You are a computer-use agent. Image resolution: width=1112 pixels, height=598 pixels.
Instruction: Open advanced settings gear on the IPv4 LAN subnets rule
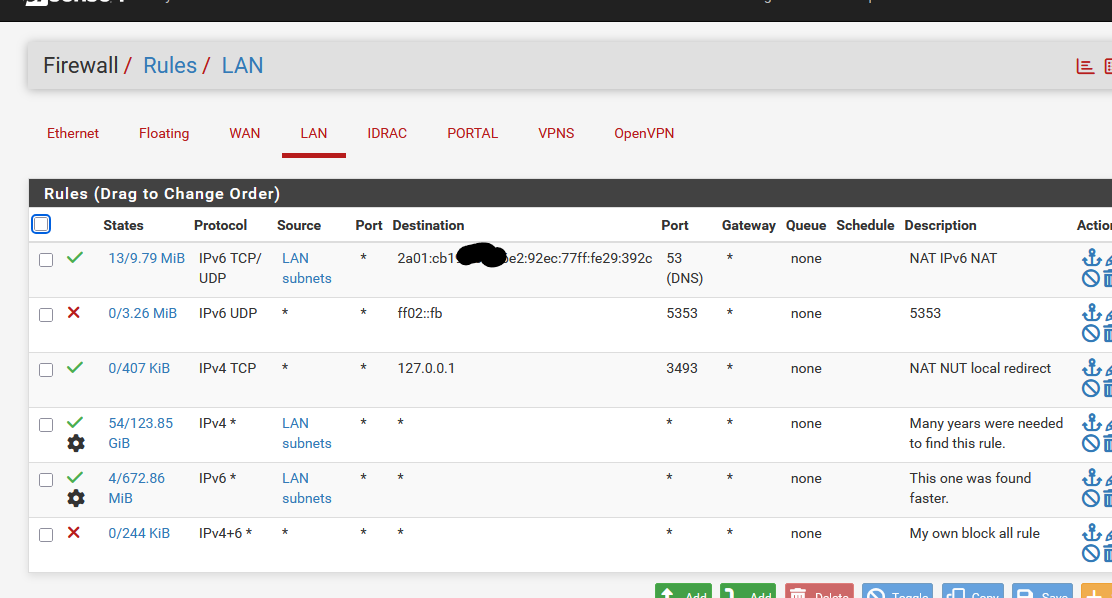point(76,443)
